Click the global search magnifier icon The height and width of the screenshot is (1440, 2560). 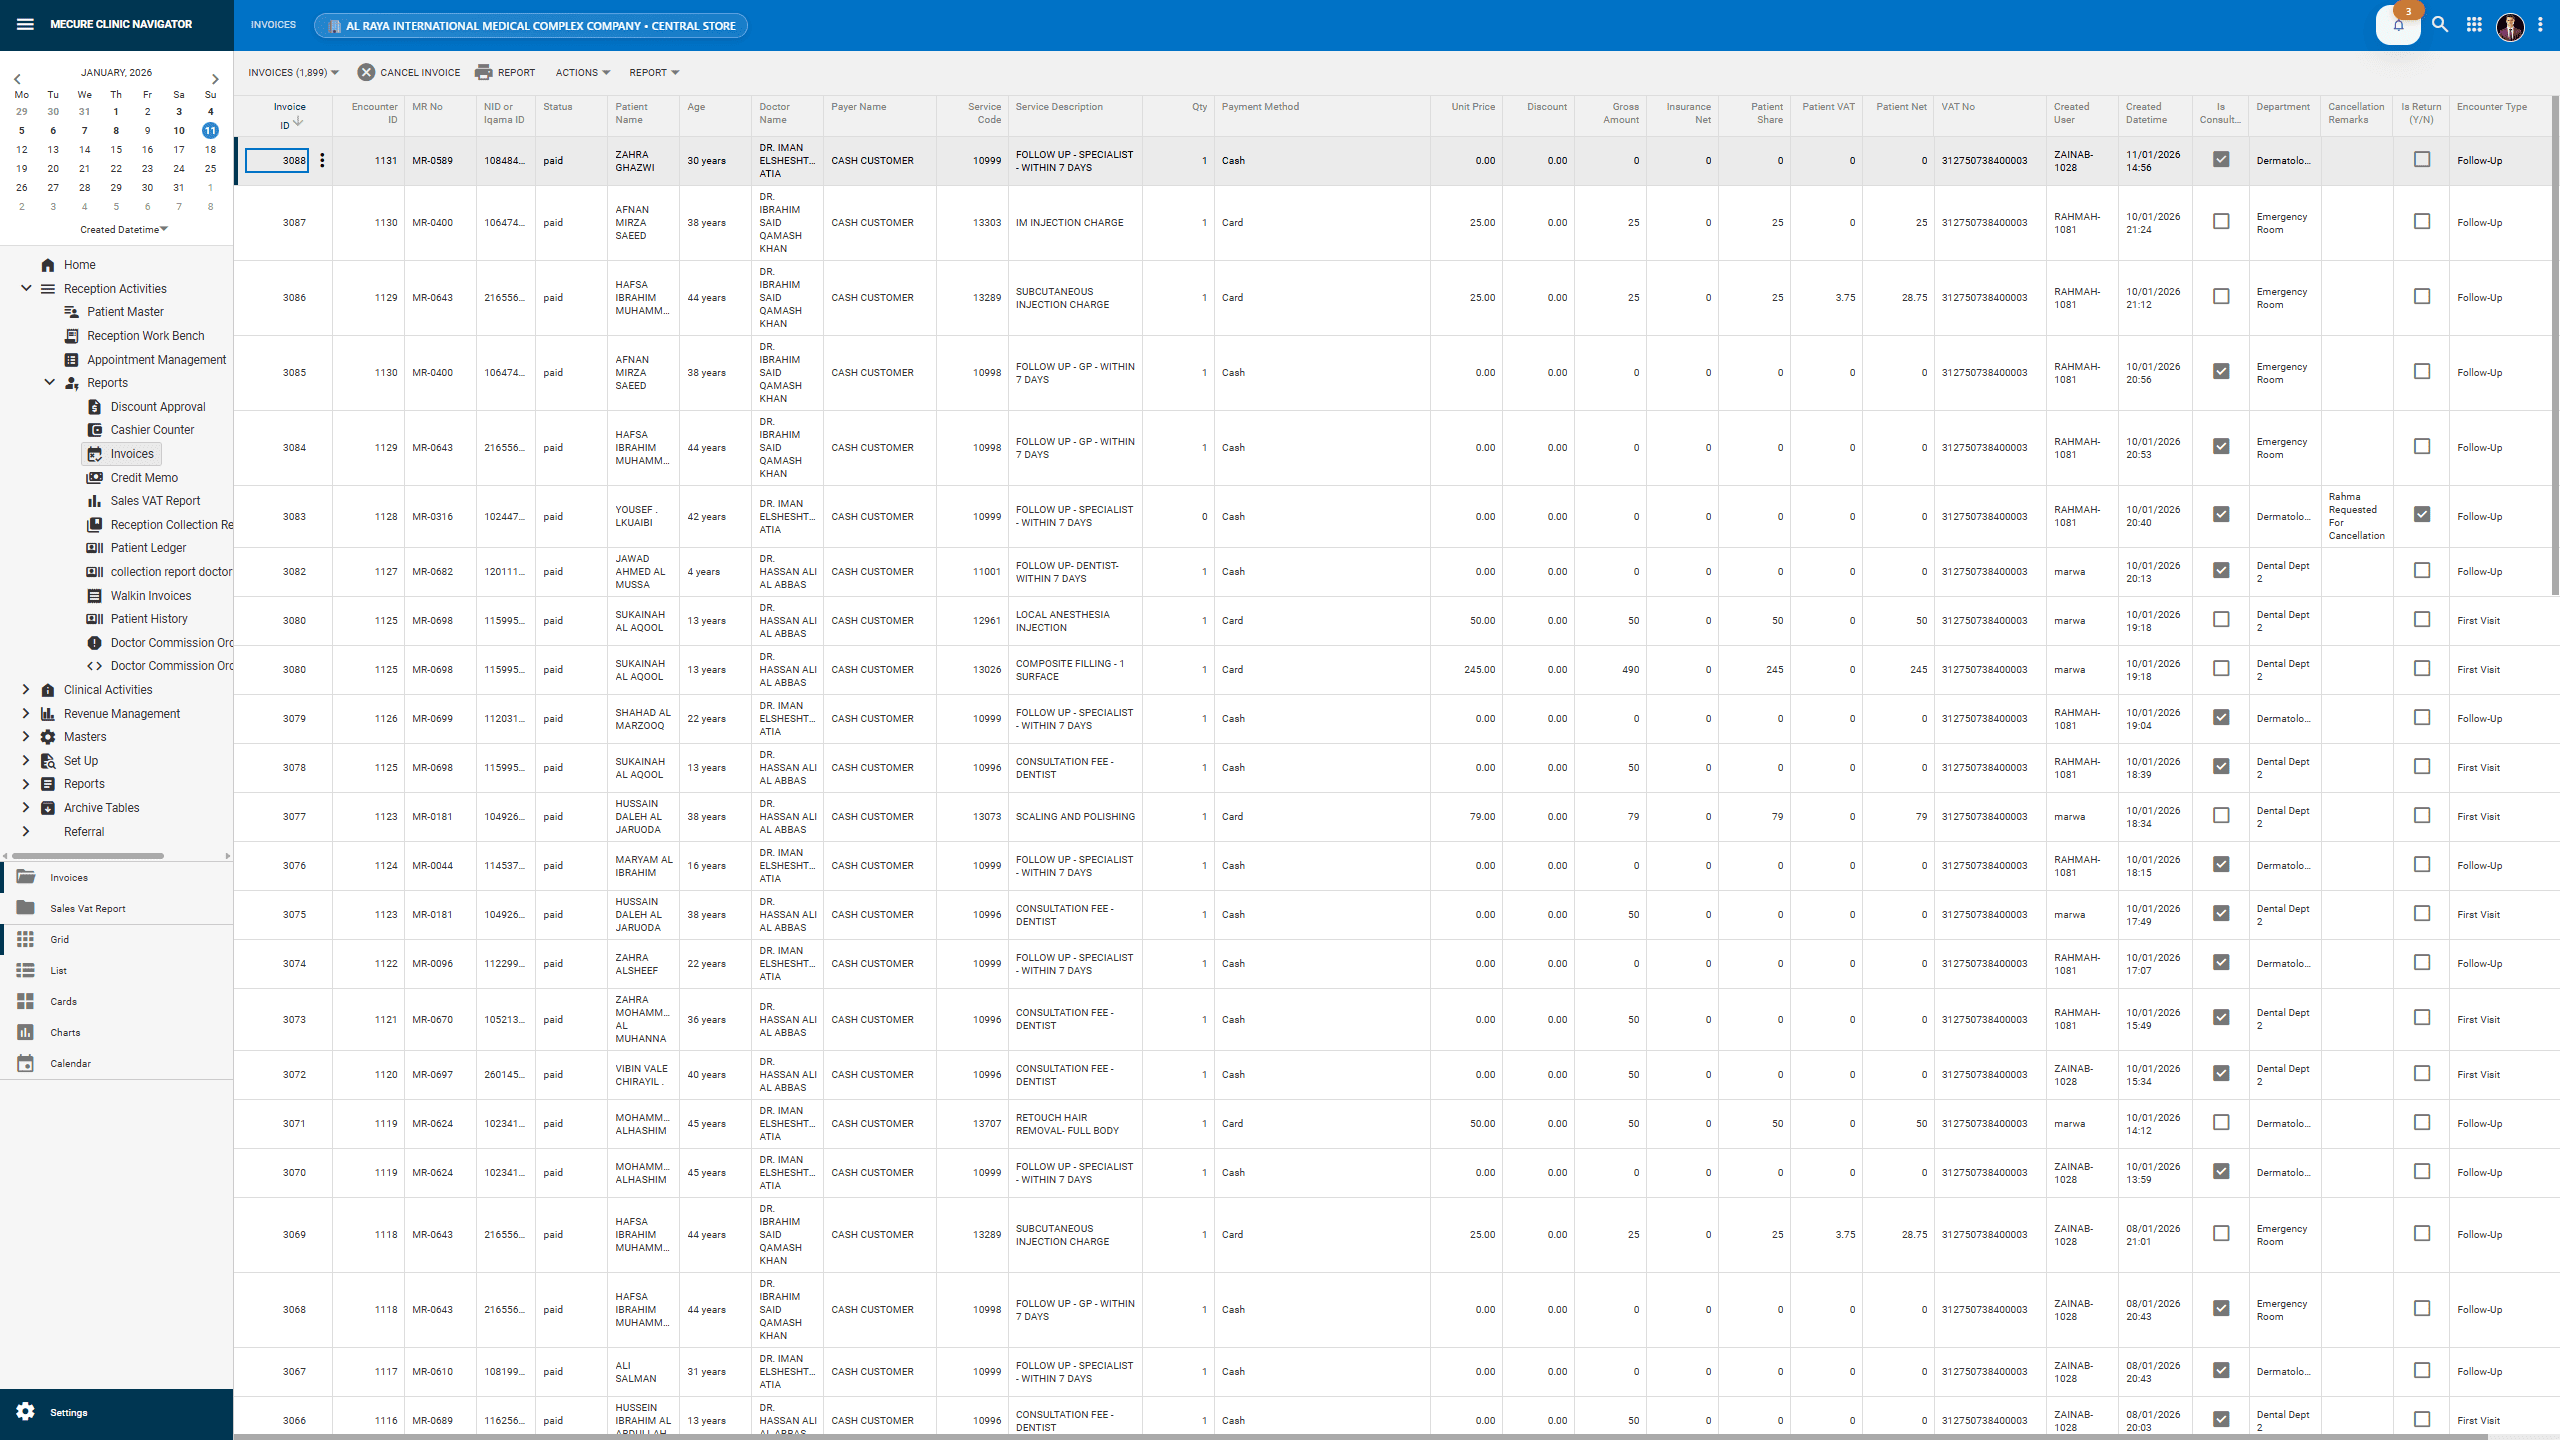tap(2439, 24)
